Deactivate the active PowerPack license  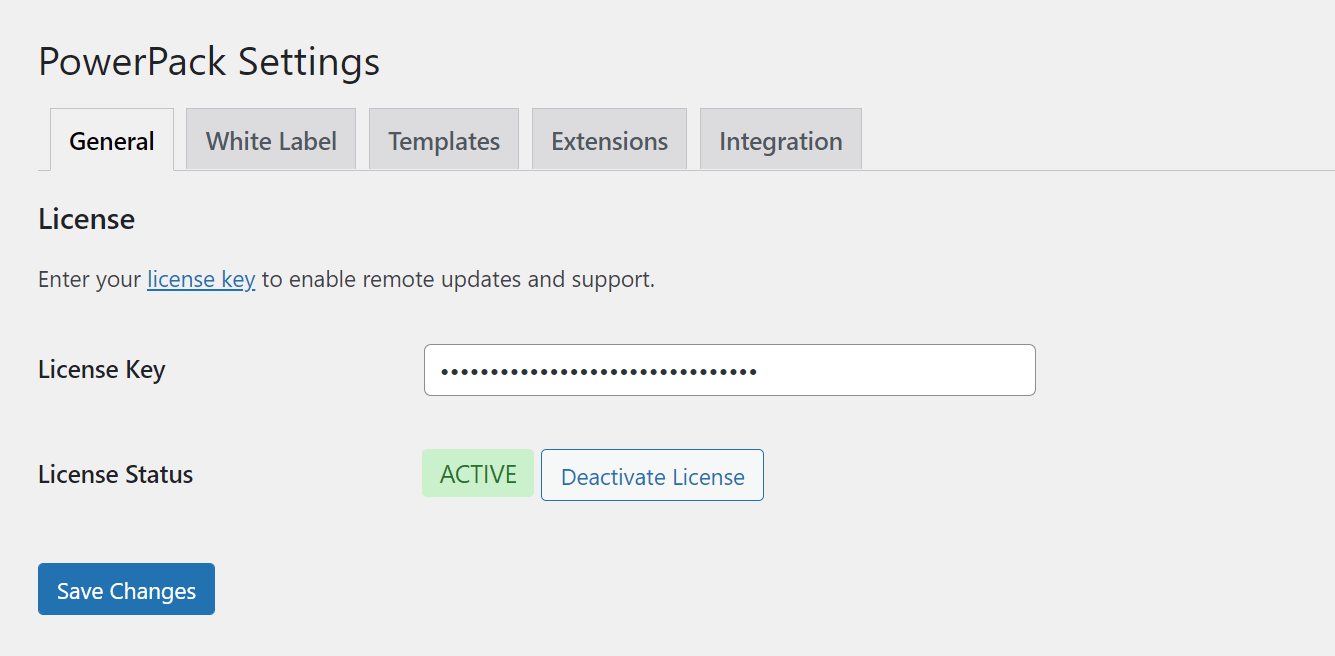point(652,475)
